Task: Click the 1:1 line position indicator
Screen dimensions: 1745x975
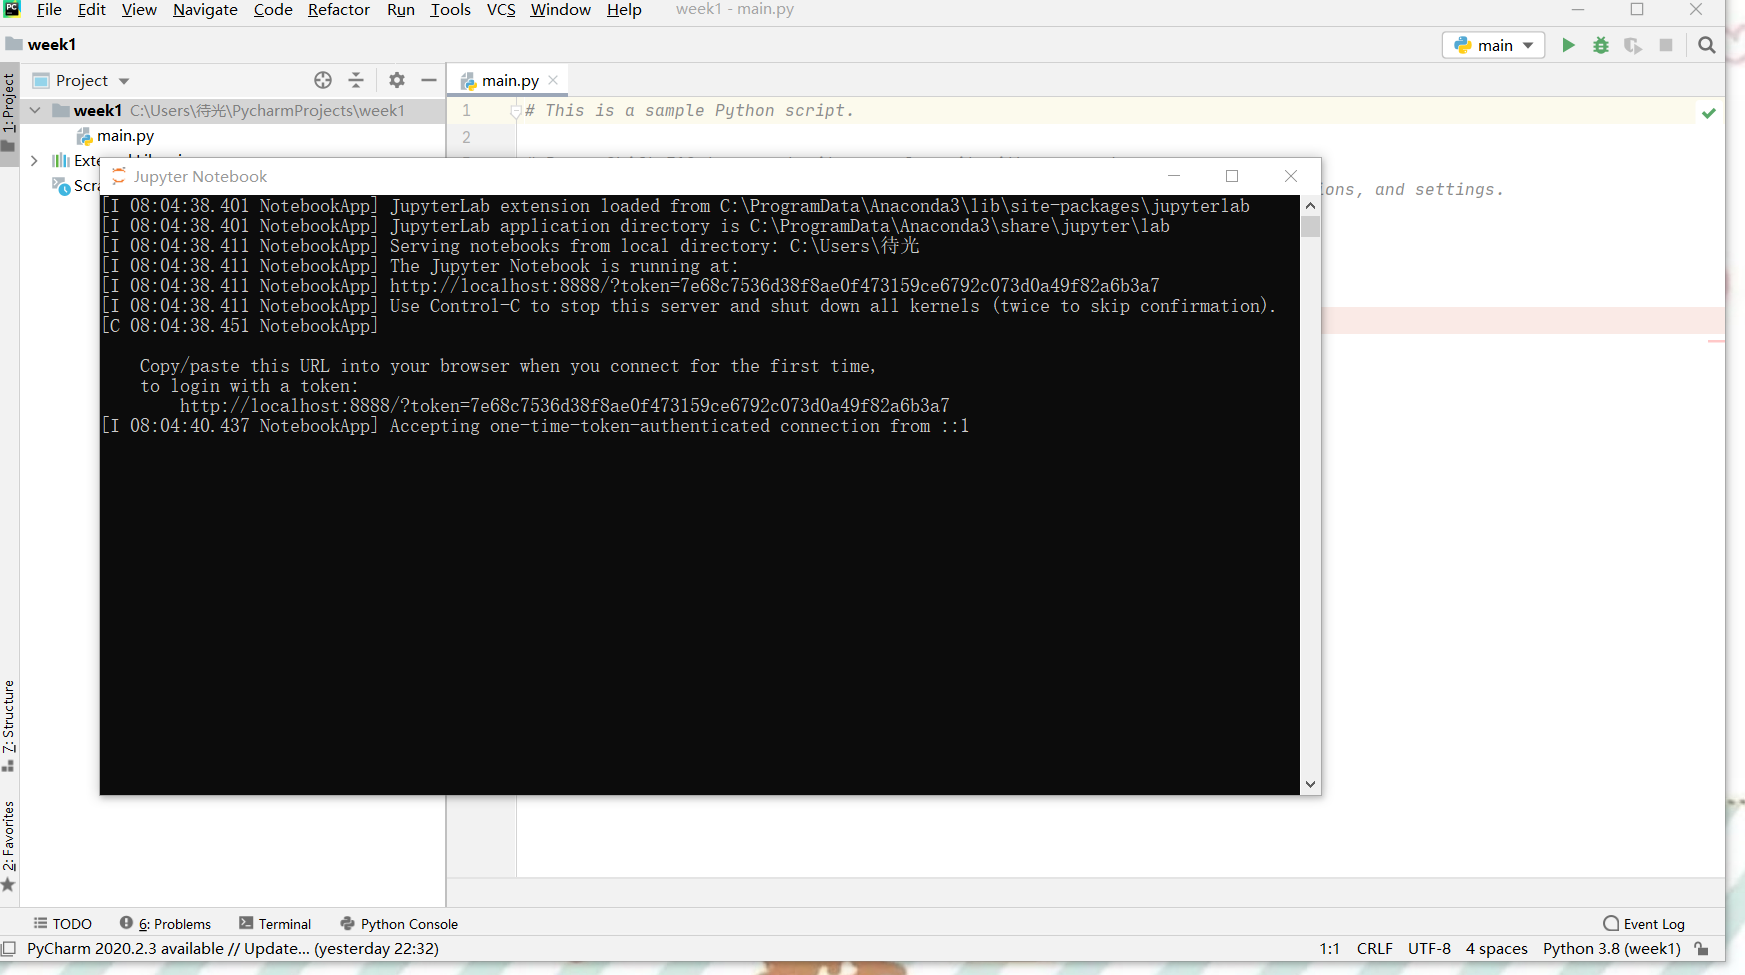Action: (1329, 949)
